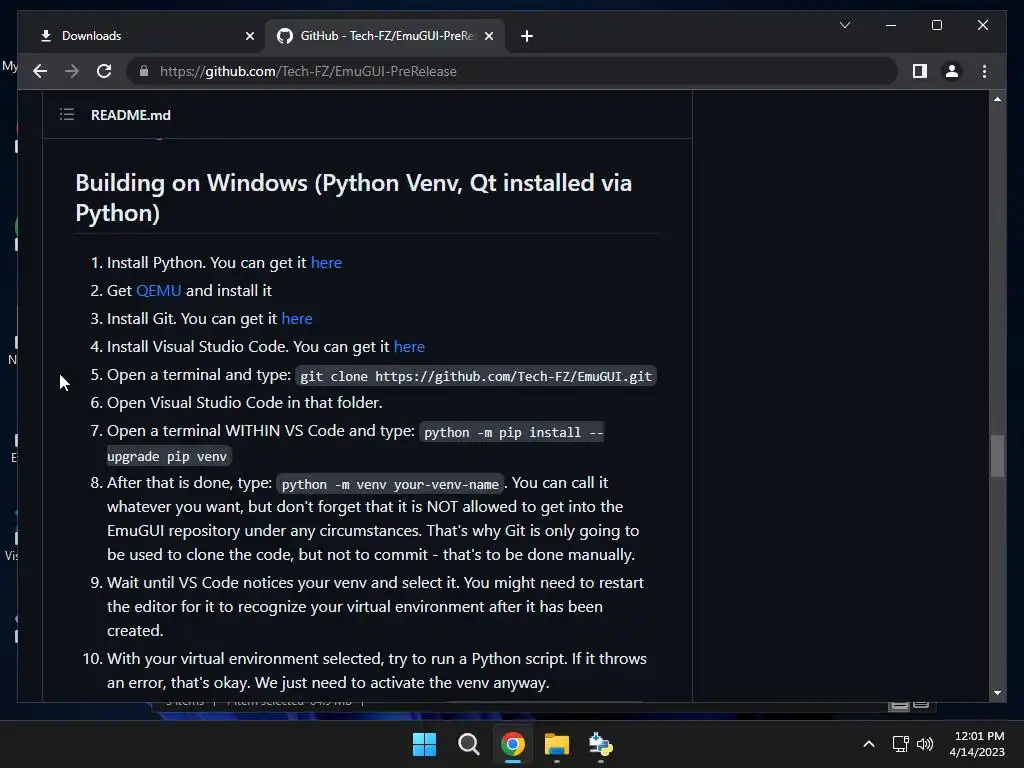The width and height of the screenshot is (1024, 768).
Task: Click the forward navigation arrow
Action: tap(72, 71)
